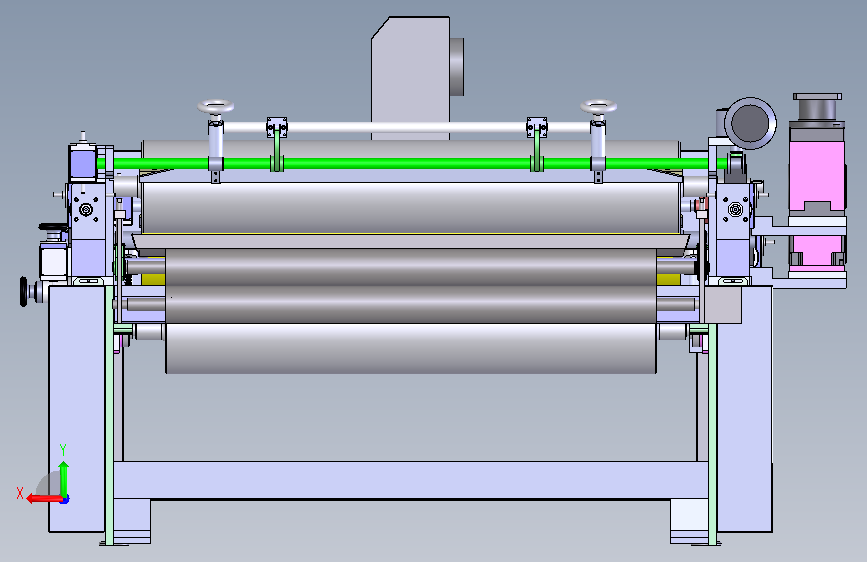Click the "Y" axis label
Viewport: 867px width, 562px height.
(63, 450)
